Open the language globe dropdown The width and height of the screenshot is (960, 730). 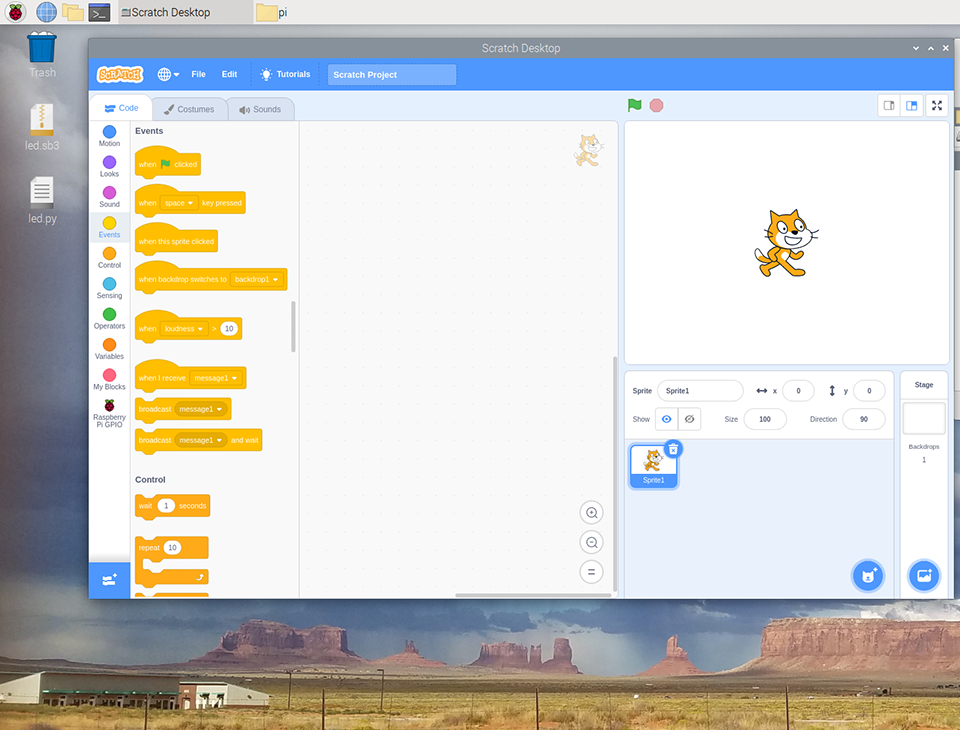coord(168,74)
